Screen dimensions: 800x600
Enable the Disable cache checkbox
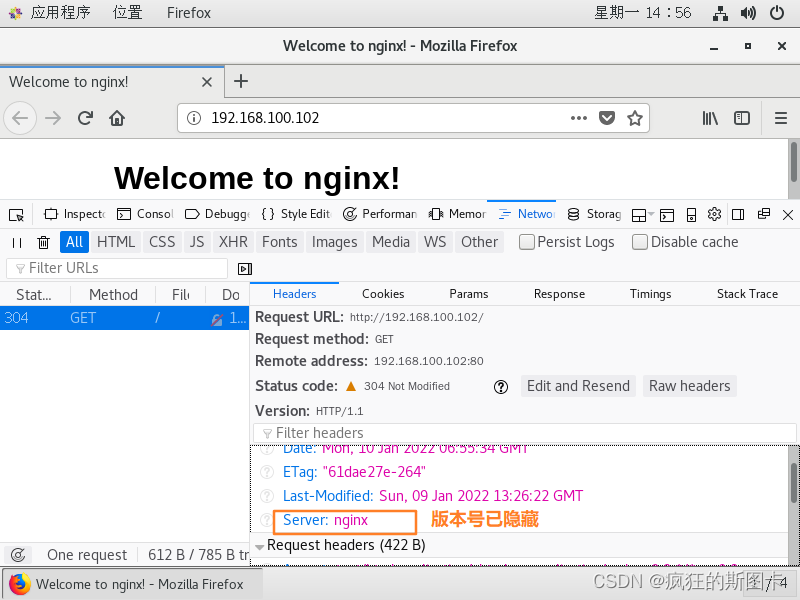[x=640, y=242]
